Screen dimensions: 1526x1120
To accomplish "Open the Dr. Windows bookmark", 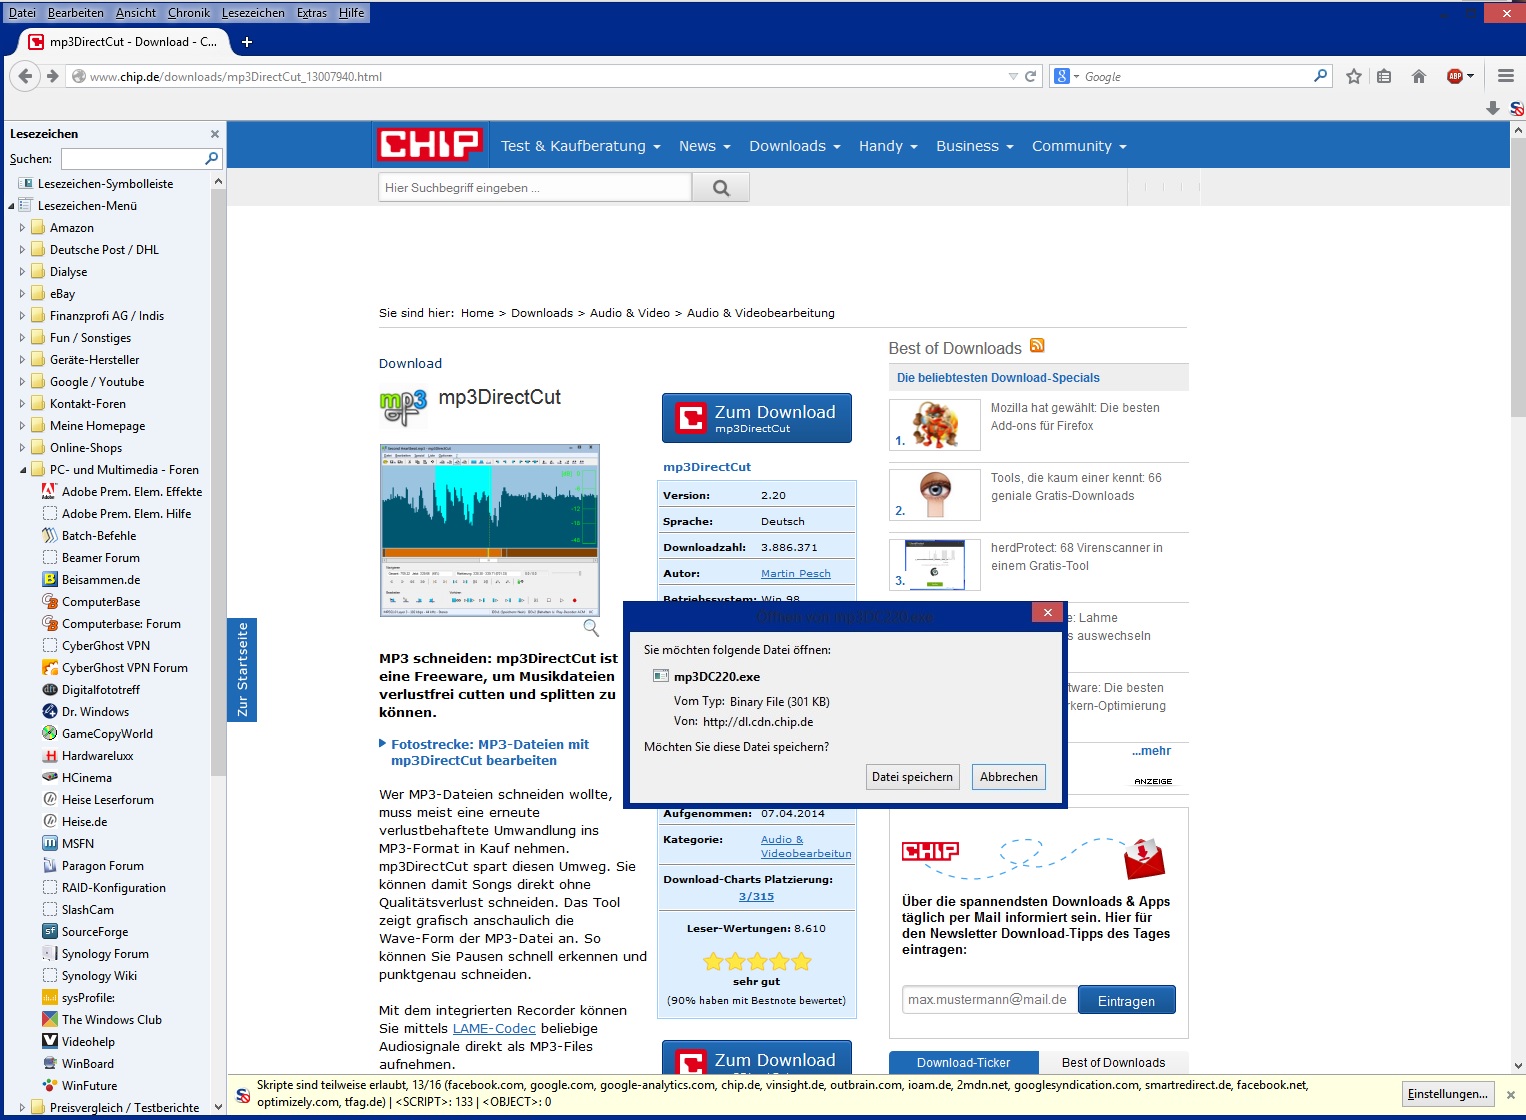I will (x=95, y=711).
